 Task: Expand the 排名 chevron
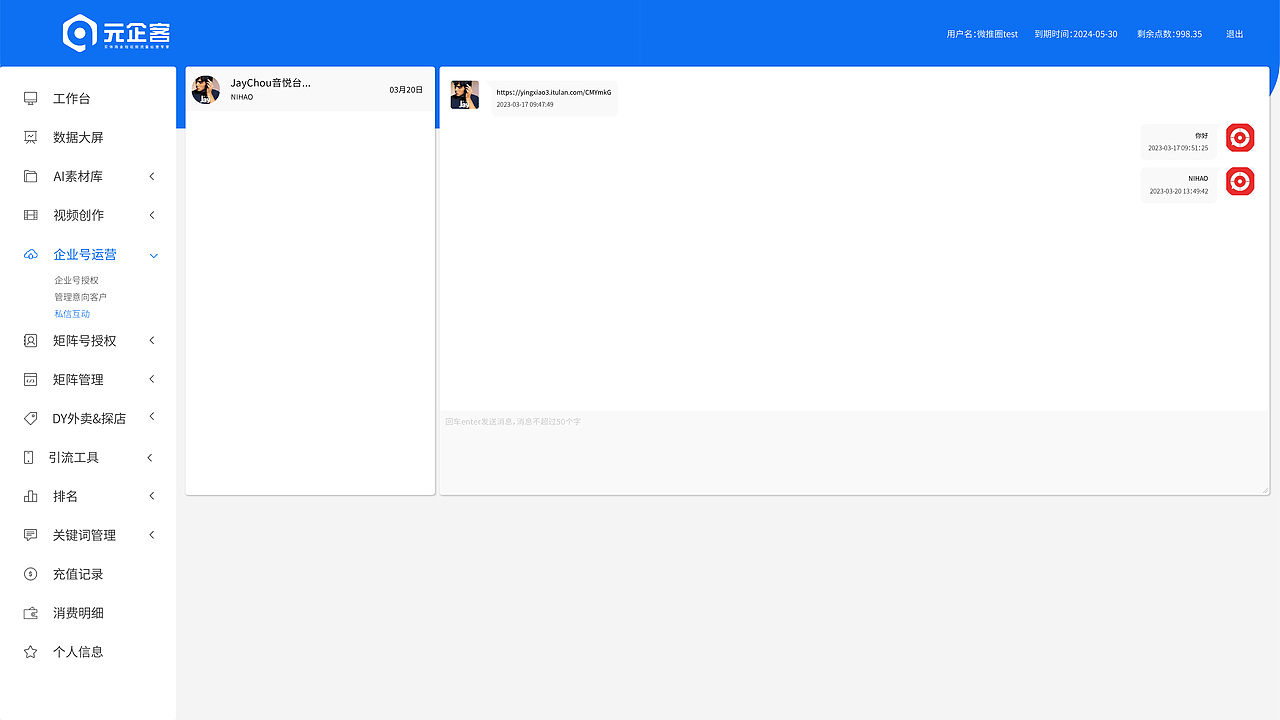pyautogui.click(x=152, y=496)
